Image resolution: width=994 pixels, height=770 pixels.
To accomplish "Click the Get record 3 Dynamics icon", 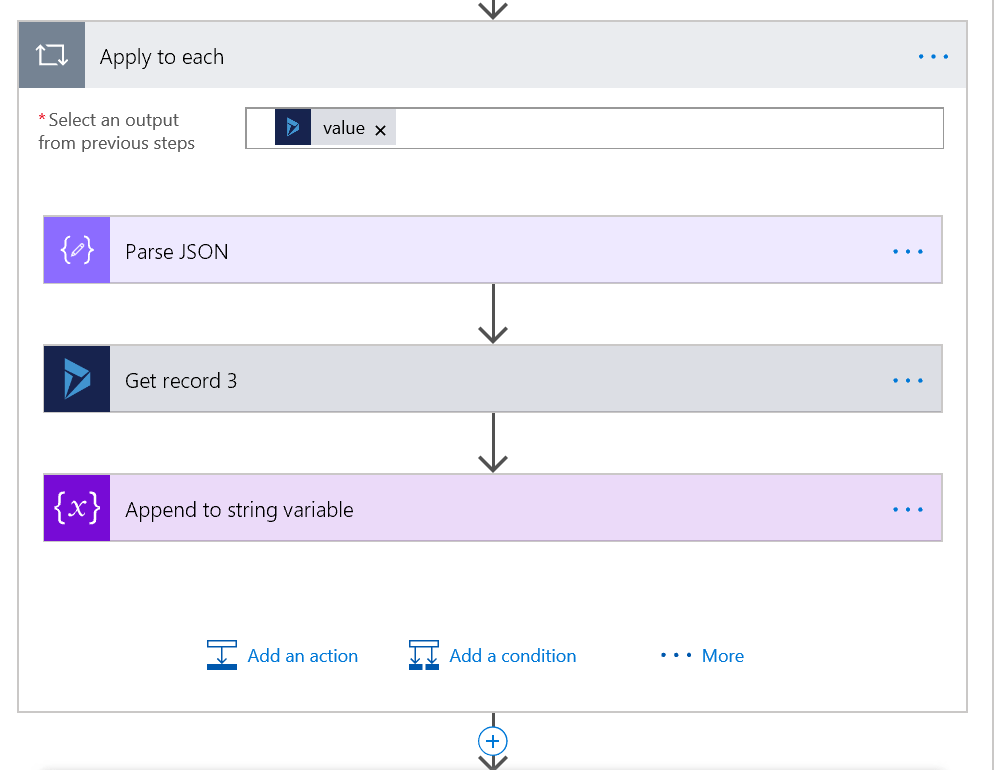I will (77, 380).
